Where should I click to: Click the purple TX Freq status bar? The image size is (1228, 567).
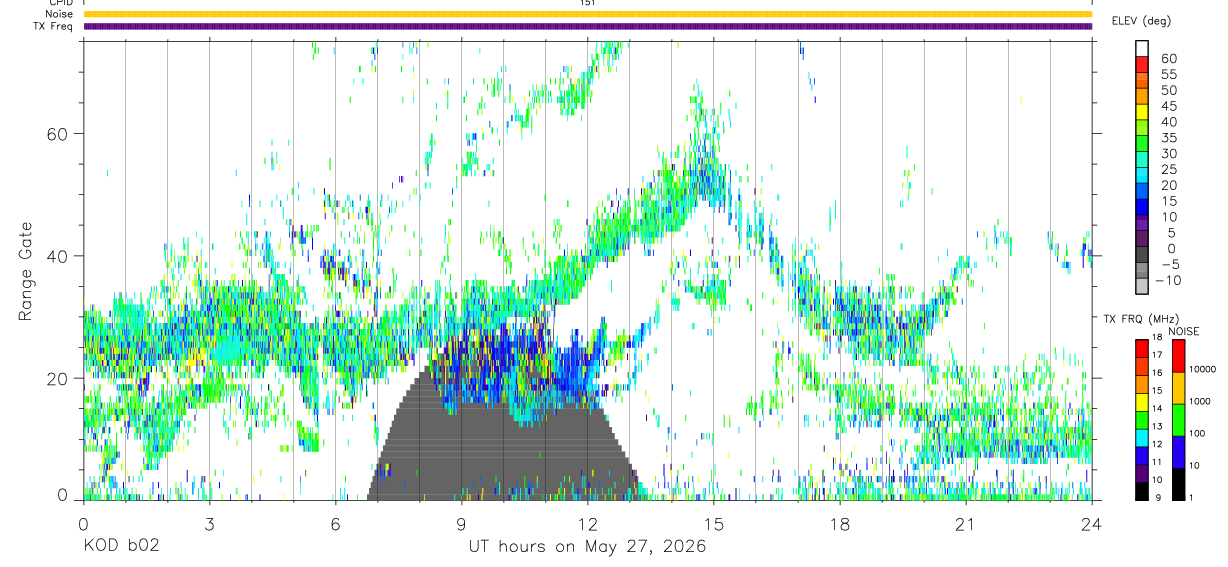[x=588, y=26]
